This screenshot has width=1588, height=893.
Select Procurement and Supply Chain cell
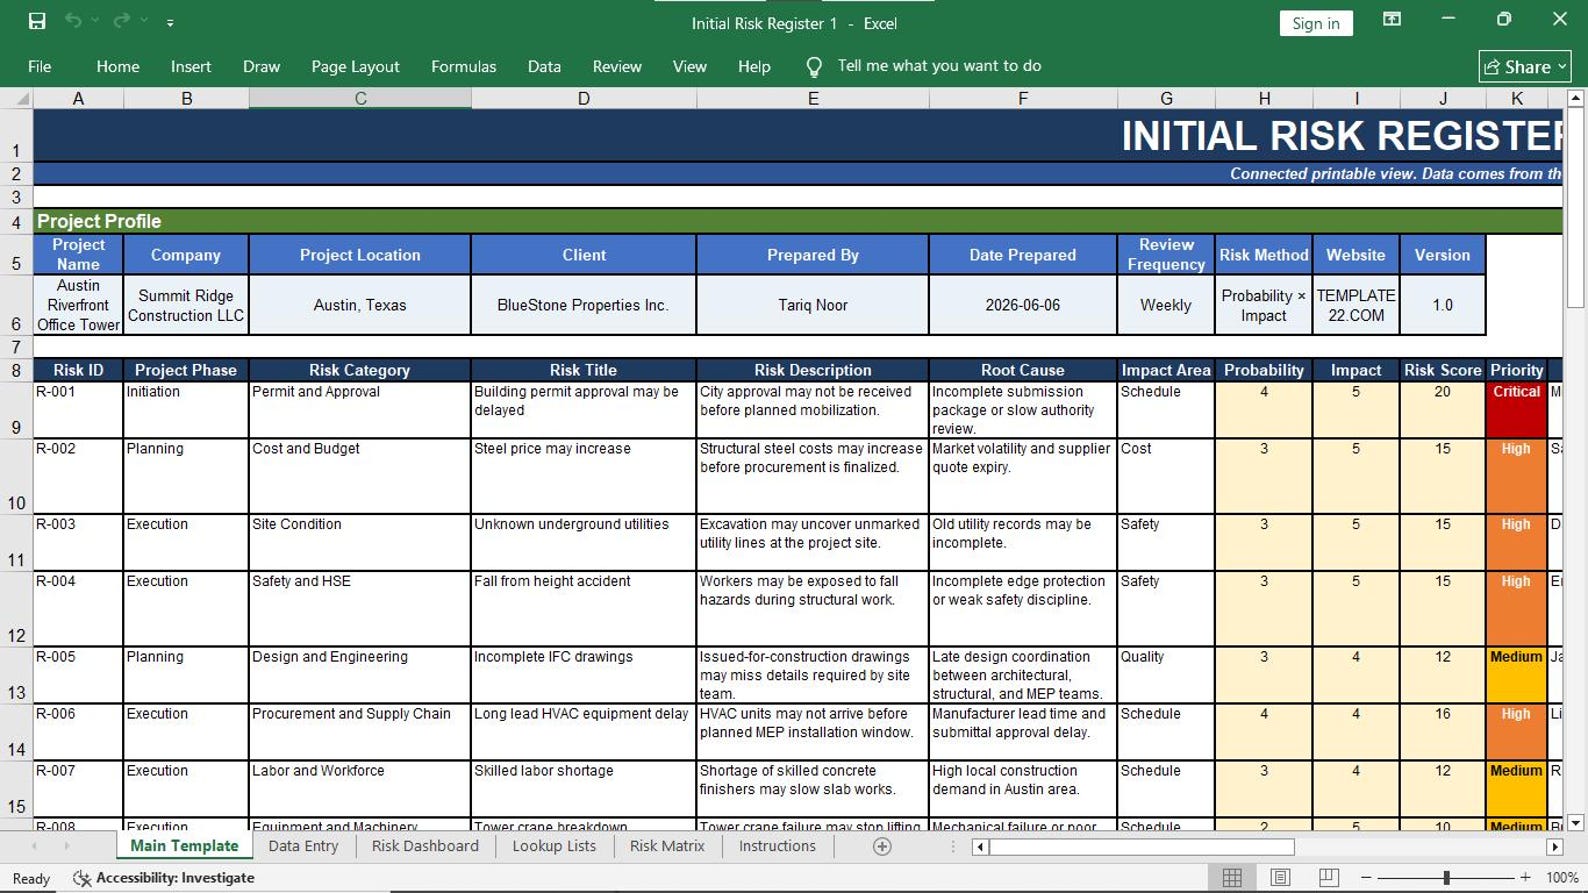(x=360, y=732)
